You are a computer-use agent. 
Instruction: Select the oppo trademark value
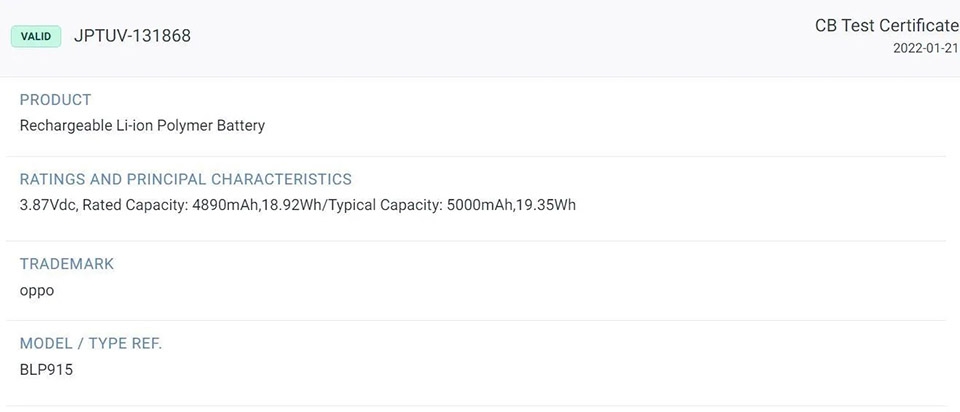[x=37, y=291]
